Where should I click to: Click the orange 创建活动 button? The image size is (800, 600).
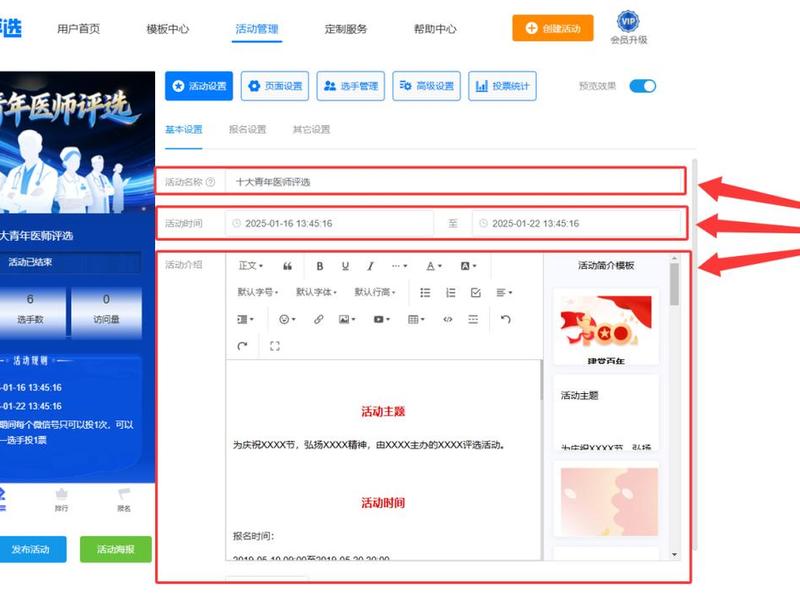[553, 28]
